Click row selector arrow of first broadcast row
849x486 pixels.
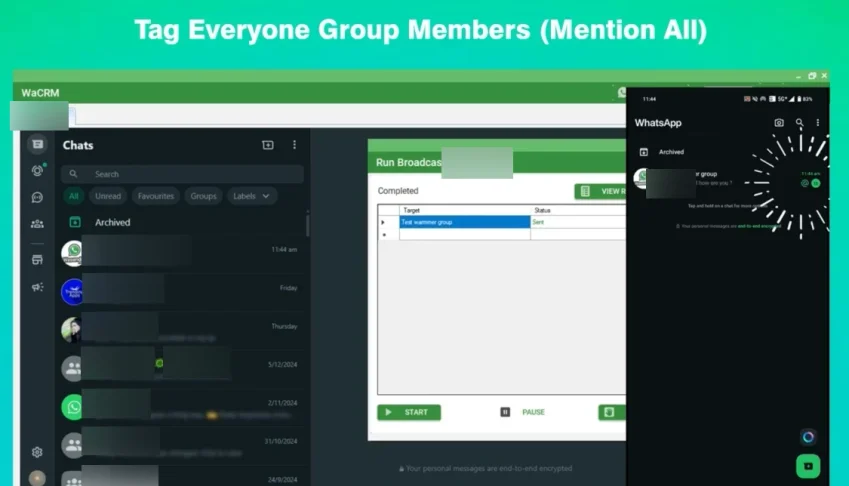click(383, 222)
